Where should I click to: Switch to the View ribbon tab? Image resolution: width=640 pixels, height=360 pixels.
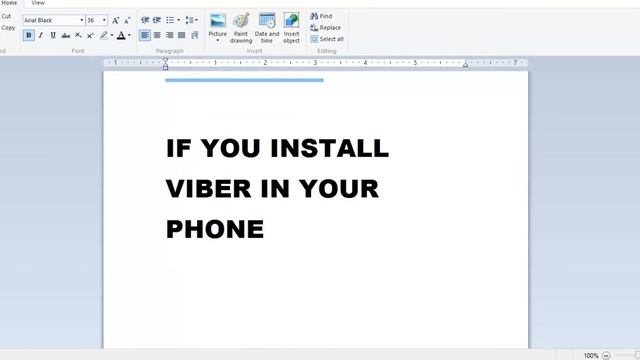click(x=38, y=3)
